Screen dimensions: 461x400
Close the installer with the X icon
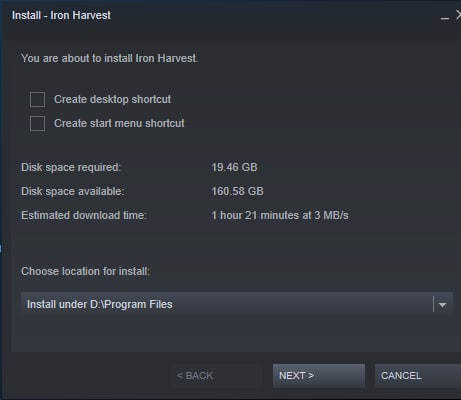[x=458, y=15]
